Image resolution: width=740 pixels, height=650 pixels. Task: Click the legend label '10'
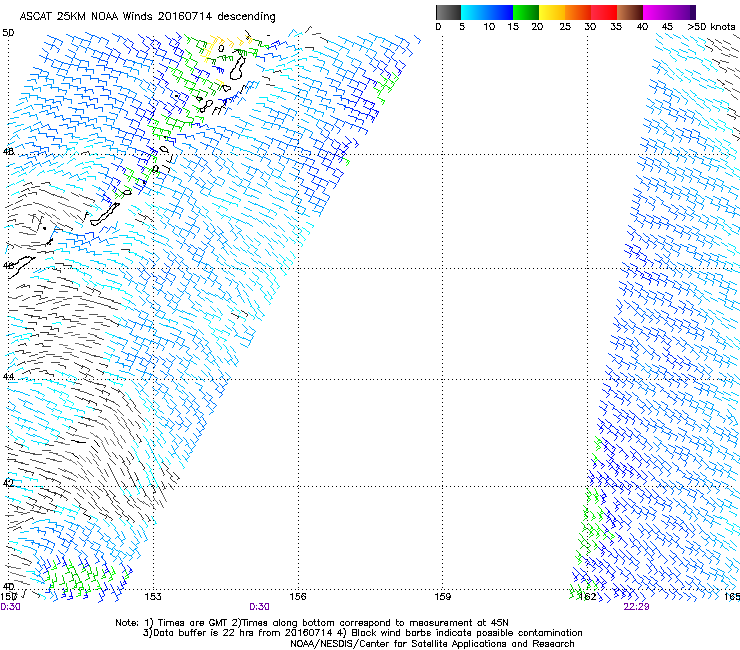click(489, 27)
